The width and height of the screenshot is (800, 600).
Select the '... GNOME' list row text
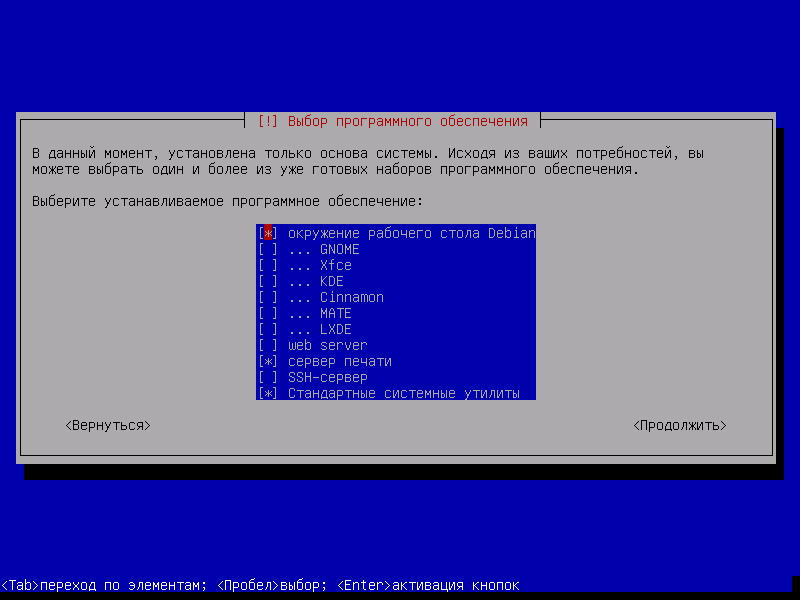point(324,249)
